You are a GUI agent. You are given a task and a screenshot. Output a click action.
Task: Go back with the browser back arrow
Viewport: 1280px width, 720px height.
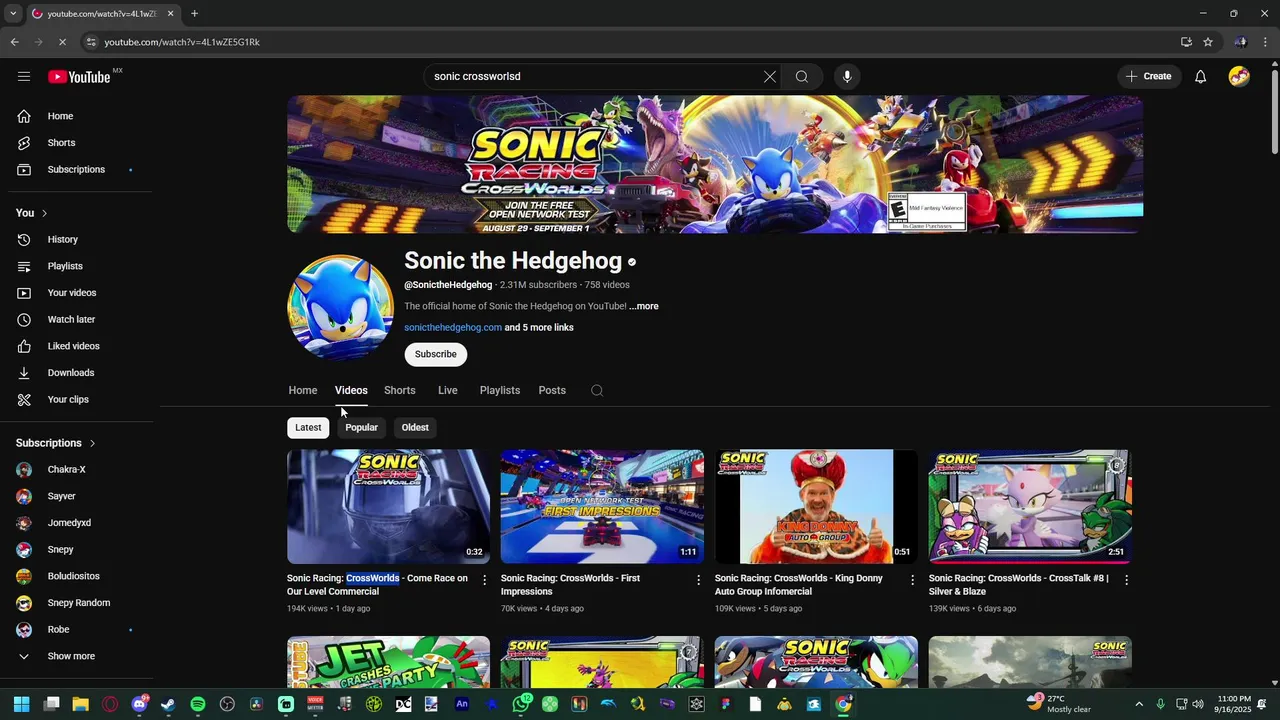coord(14,42)
